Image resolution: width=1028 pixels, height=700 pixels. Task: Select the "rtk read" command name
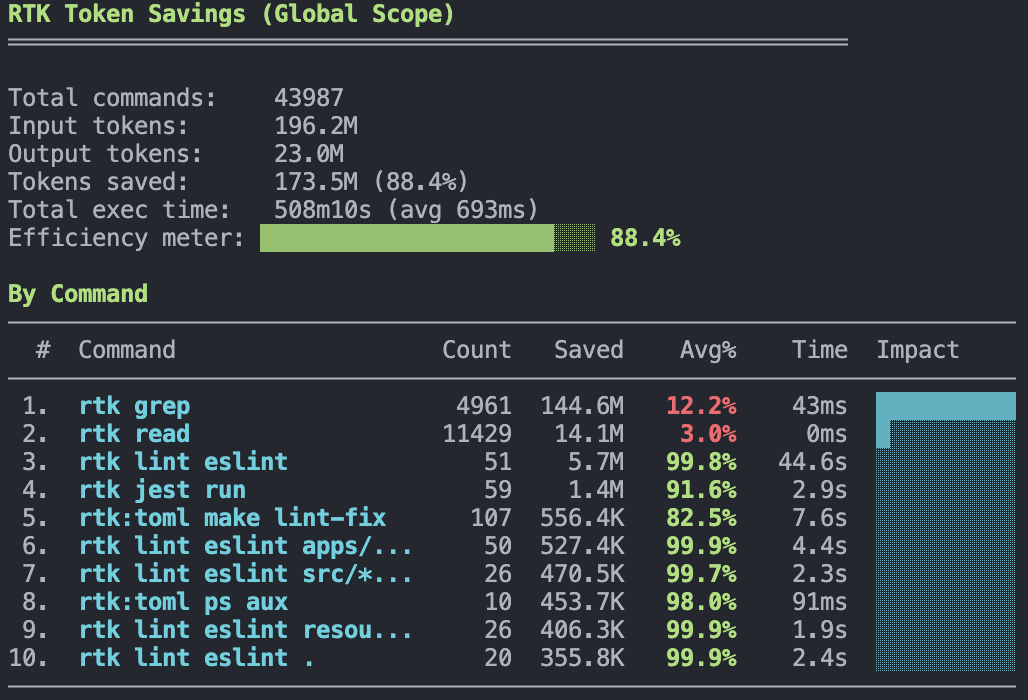click(x=134, y=434)
